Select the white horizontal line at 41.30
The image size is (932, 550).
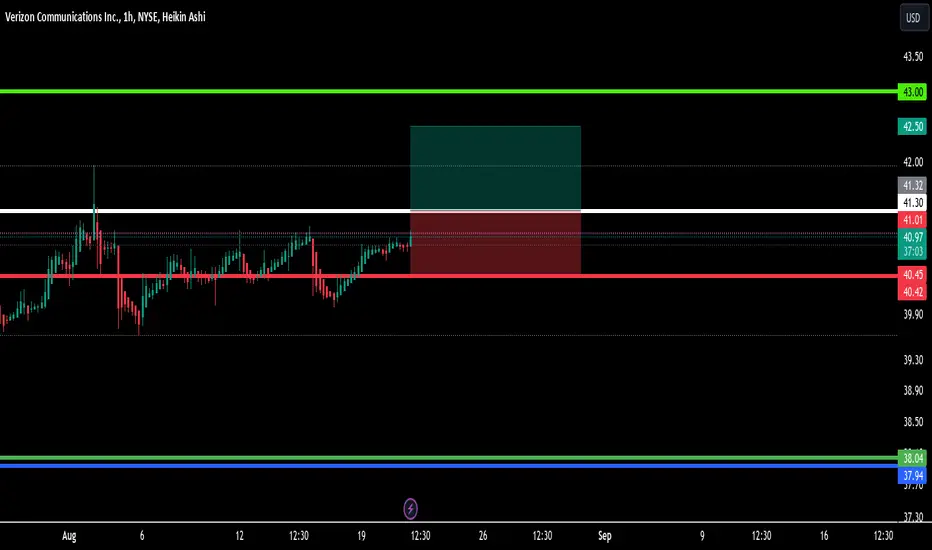tap(449, 211)
